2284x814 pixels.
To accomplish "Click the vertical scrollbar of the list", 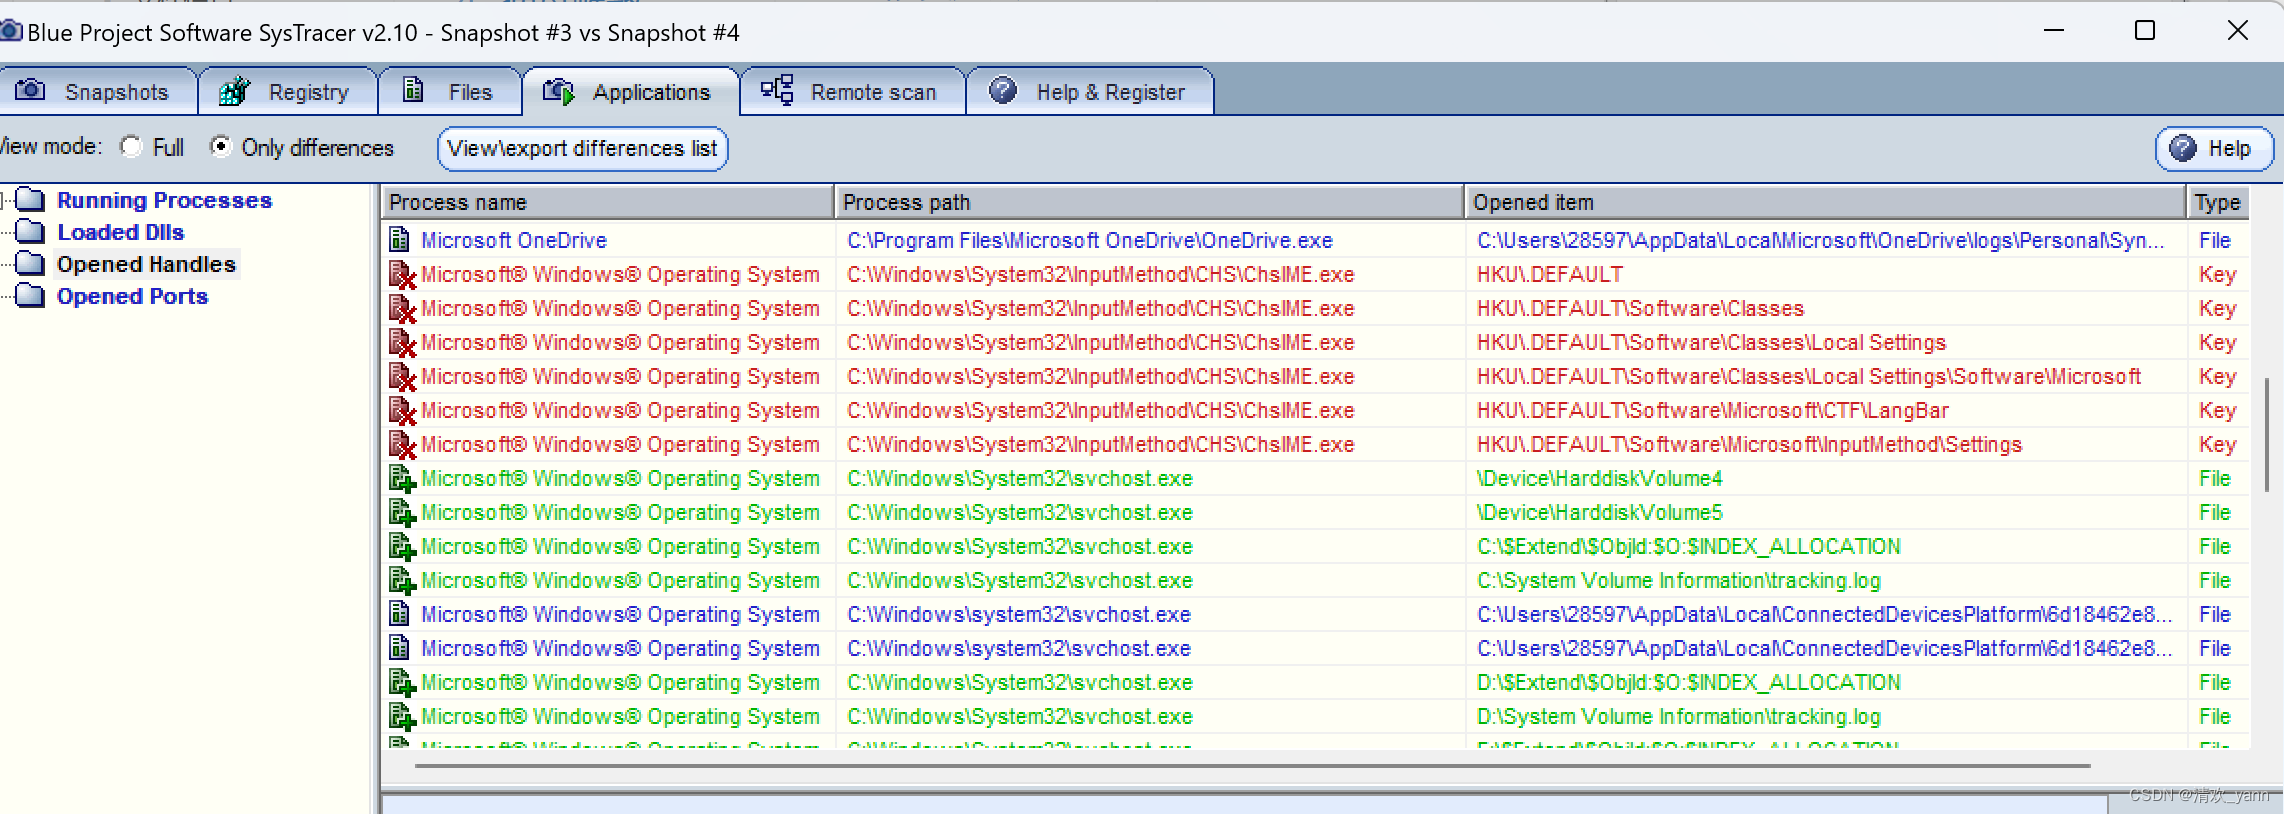I will pos(2266,435).
